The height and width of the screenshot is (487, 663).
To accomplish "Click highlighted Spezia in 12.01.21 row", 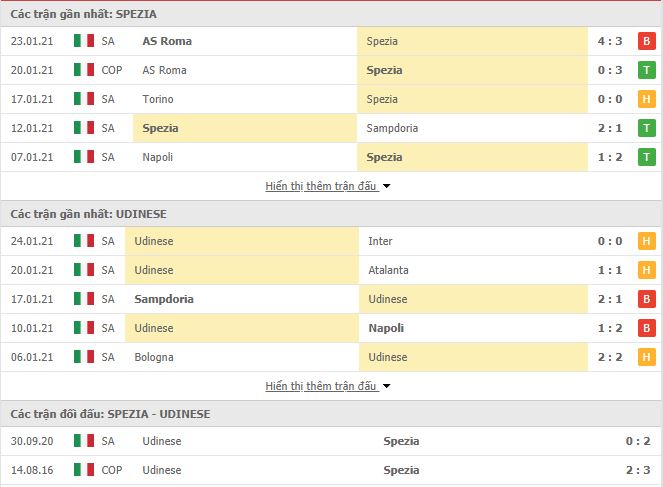I will 160,128.
